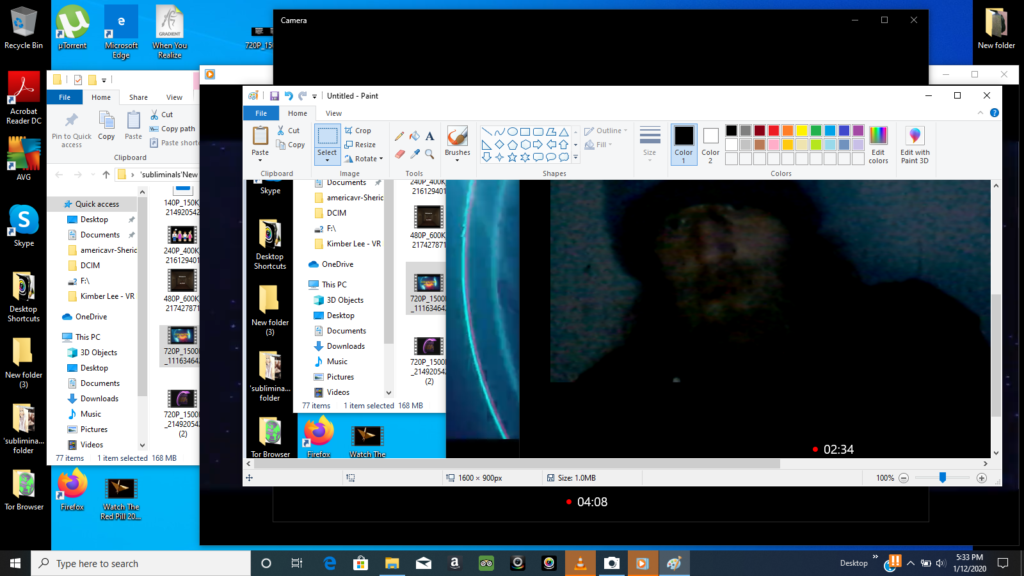Activate the Color picker eyedropper
The image size is (1024, 576).
(415, 154)
